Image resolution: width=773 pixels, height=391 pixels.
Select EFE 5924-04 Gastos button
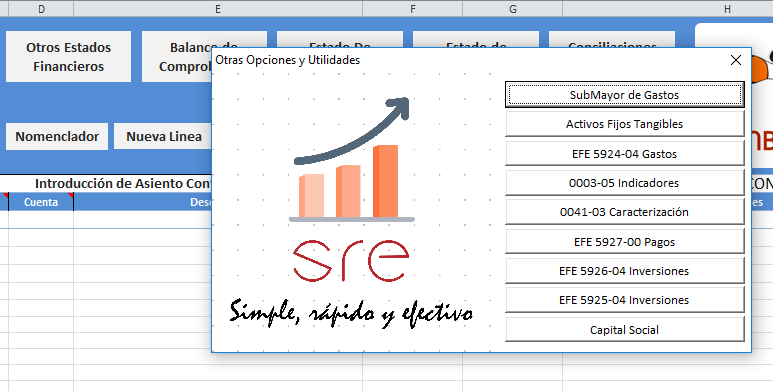coord(625,153)
